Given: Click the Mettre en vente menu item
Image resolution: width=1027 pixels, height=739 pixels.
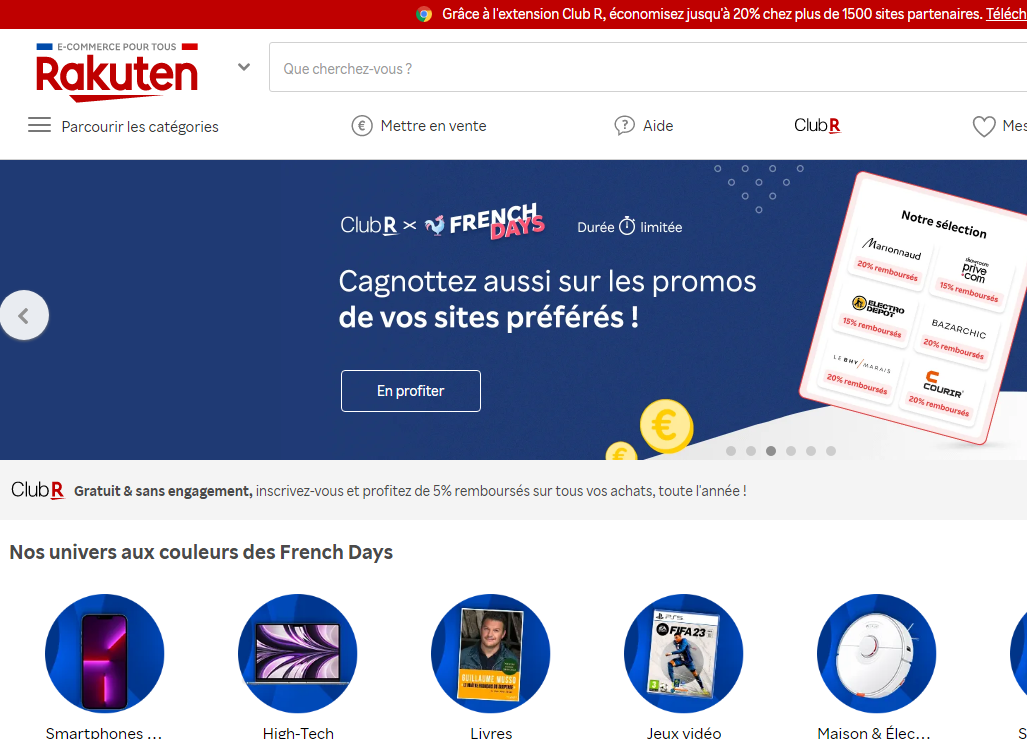Looking at the screenshot, I should point(433,126).
